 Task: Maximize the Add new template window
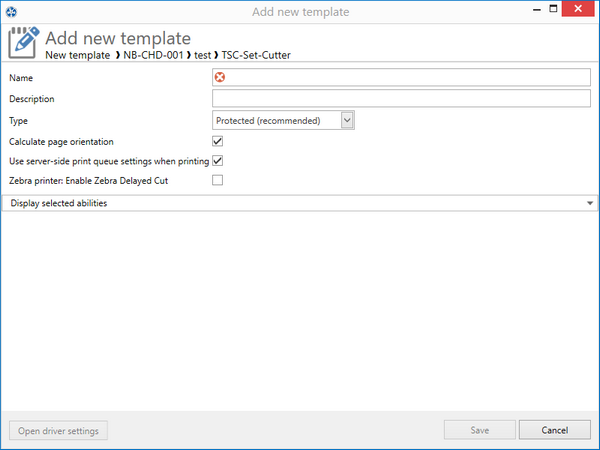[553, 8]
